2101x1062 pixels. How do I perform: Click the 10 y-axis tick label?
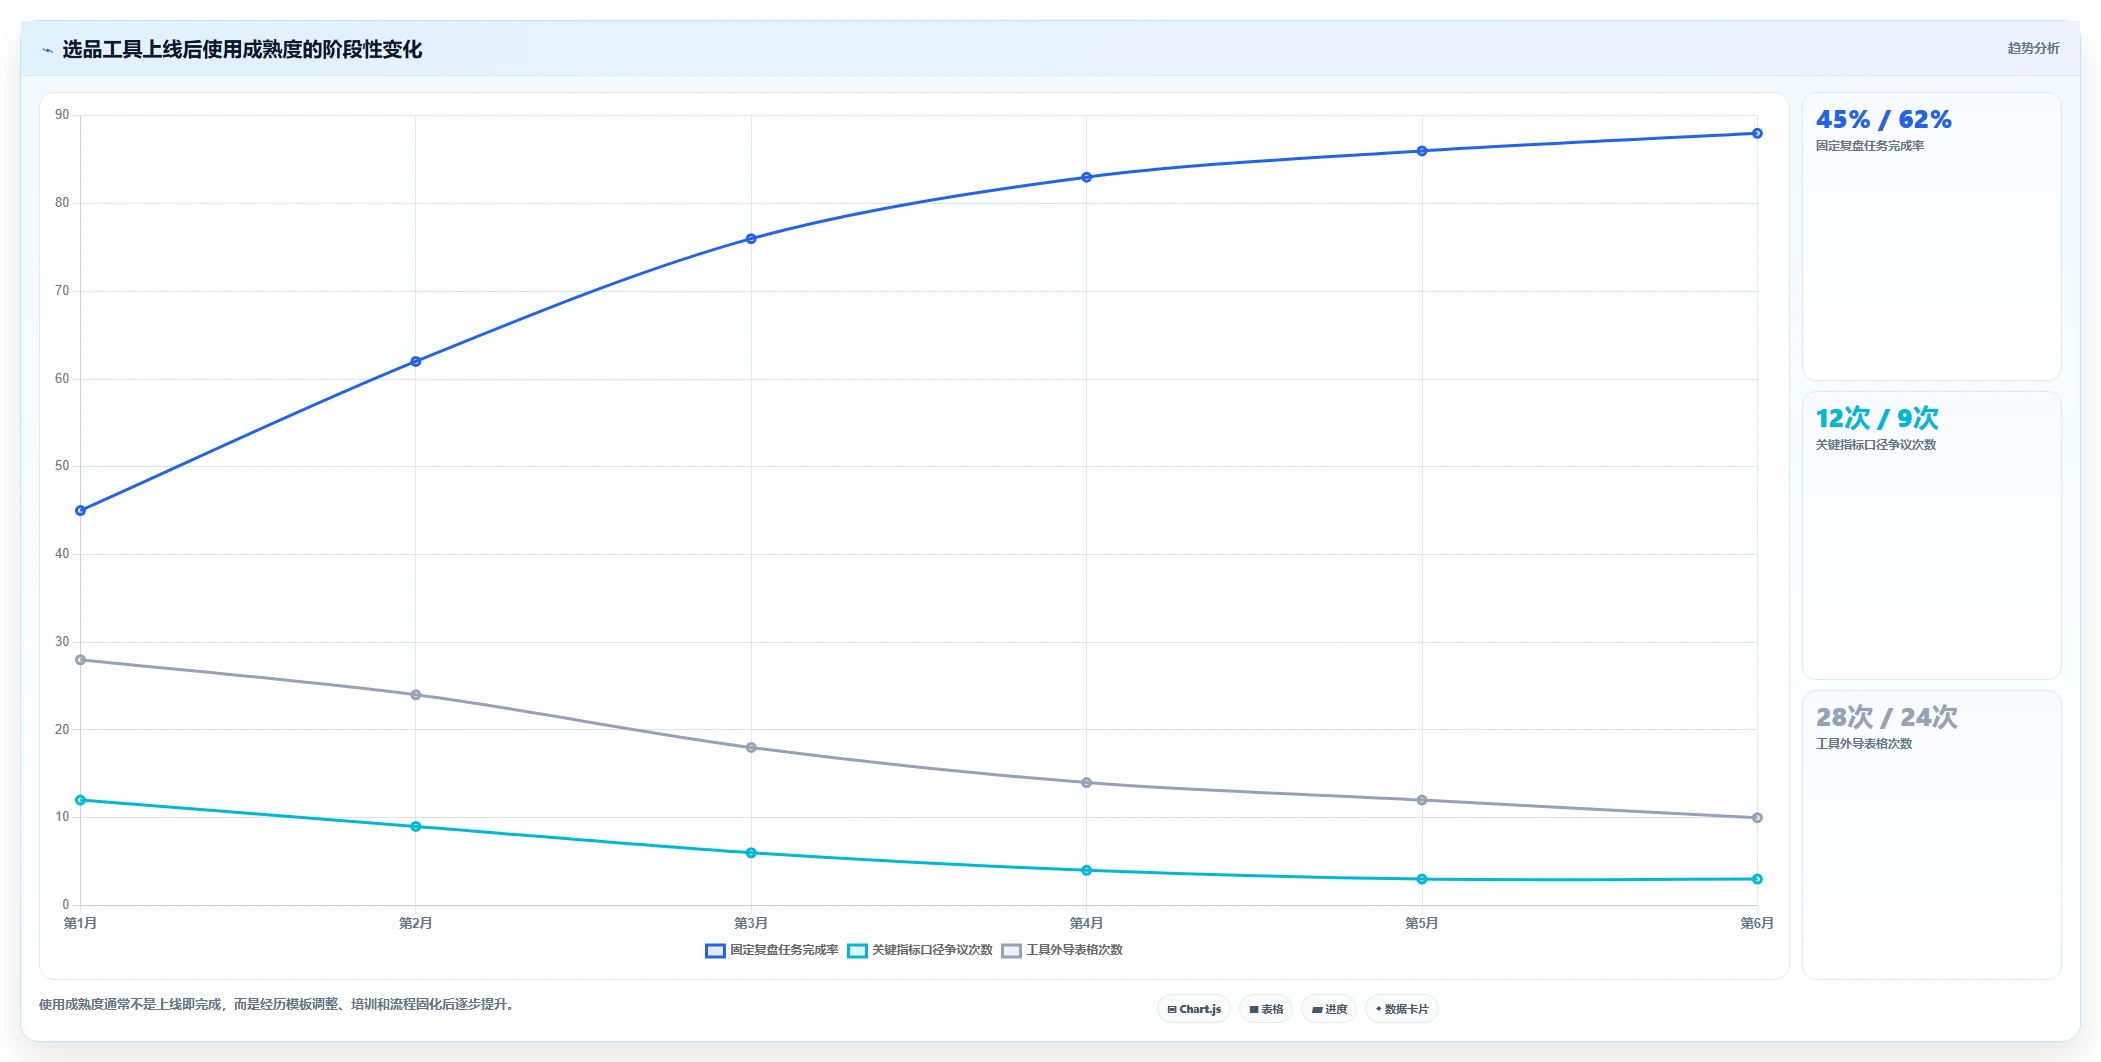[63, 817]
